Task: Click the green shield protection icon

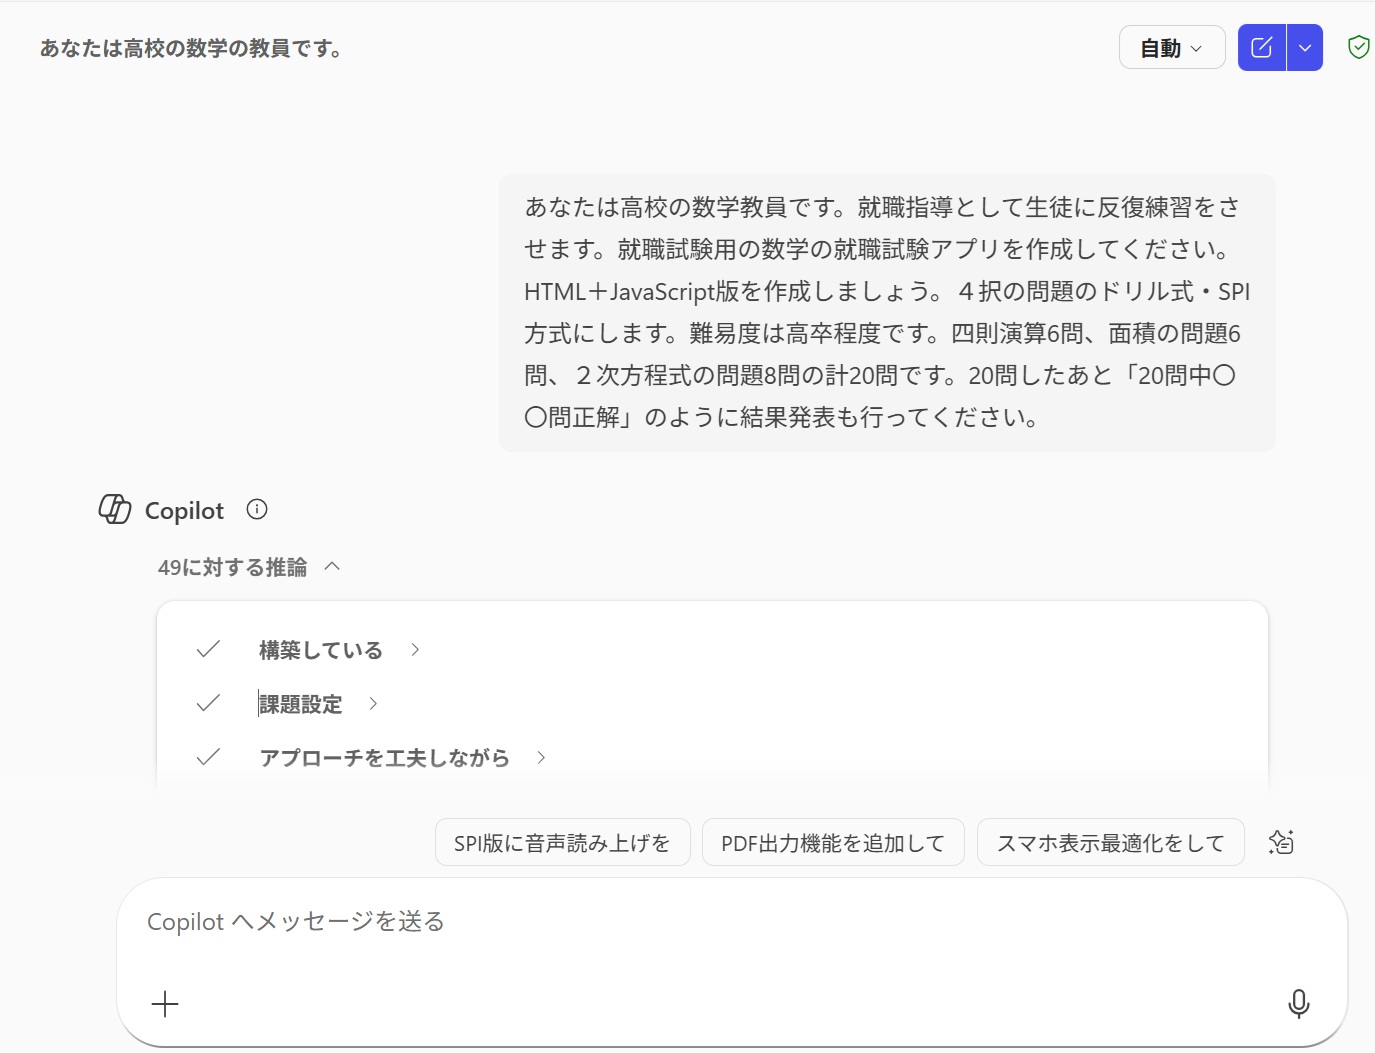Action: [x=1359, y=46]
